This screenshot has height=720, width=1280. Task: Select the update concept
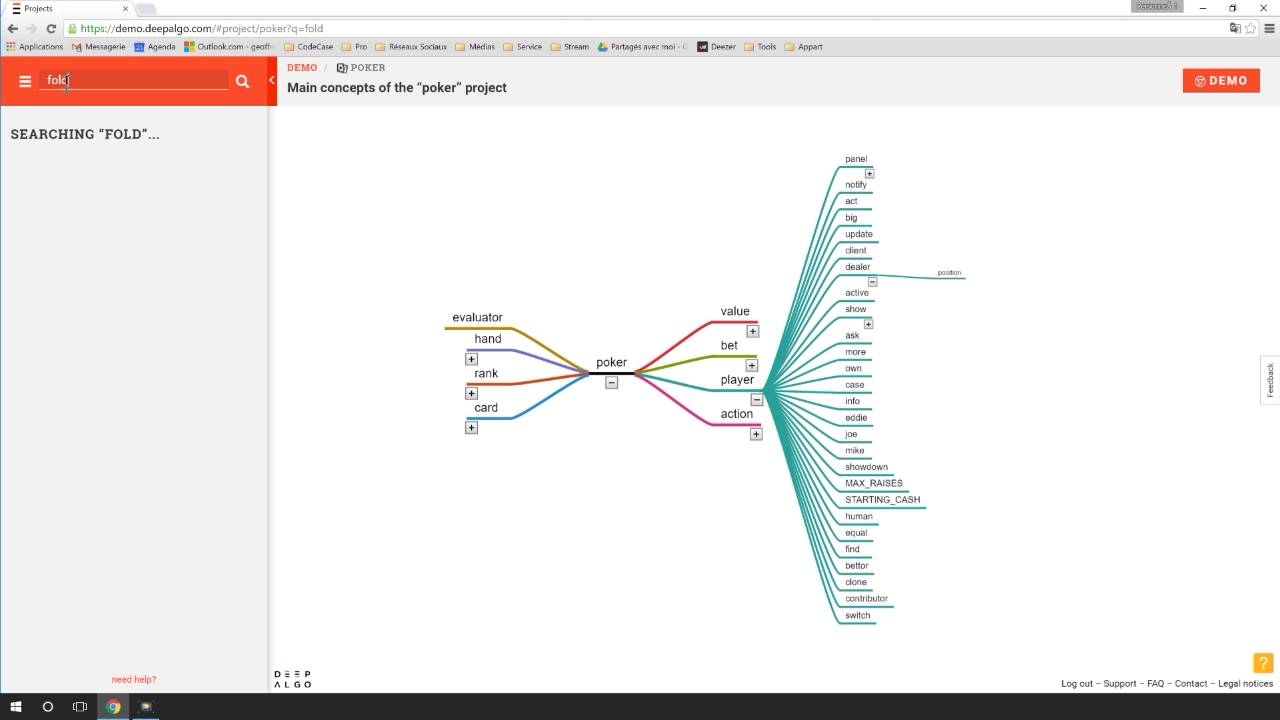[x=859, y=234]
